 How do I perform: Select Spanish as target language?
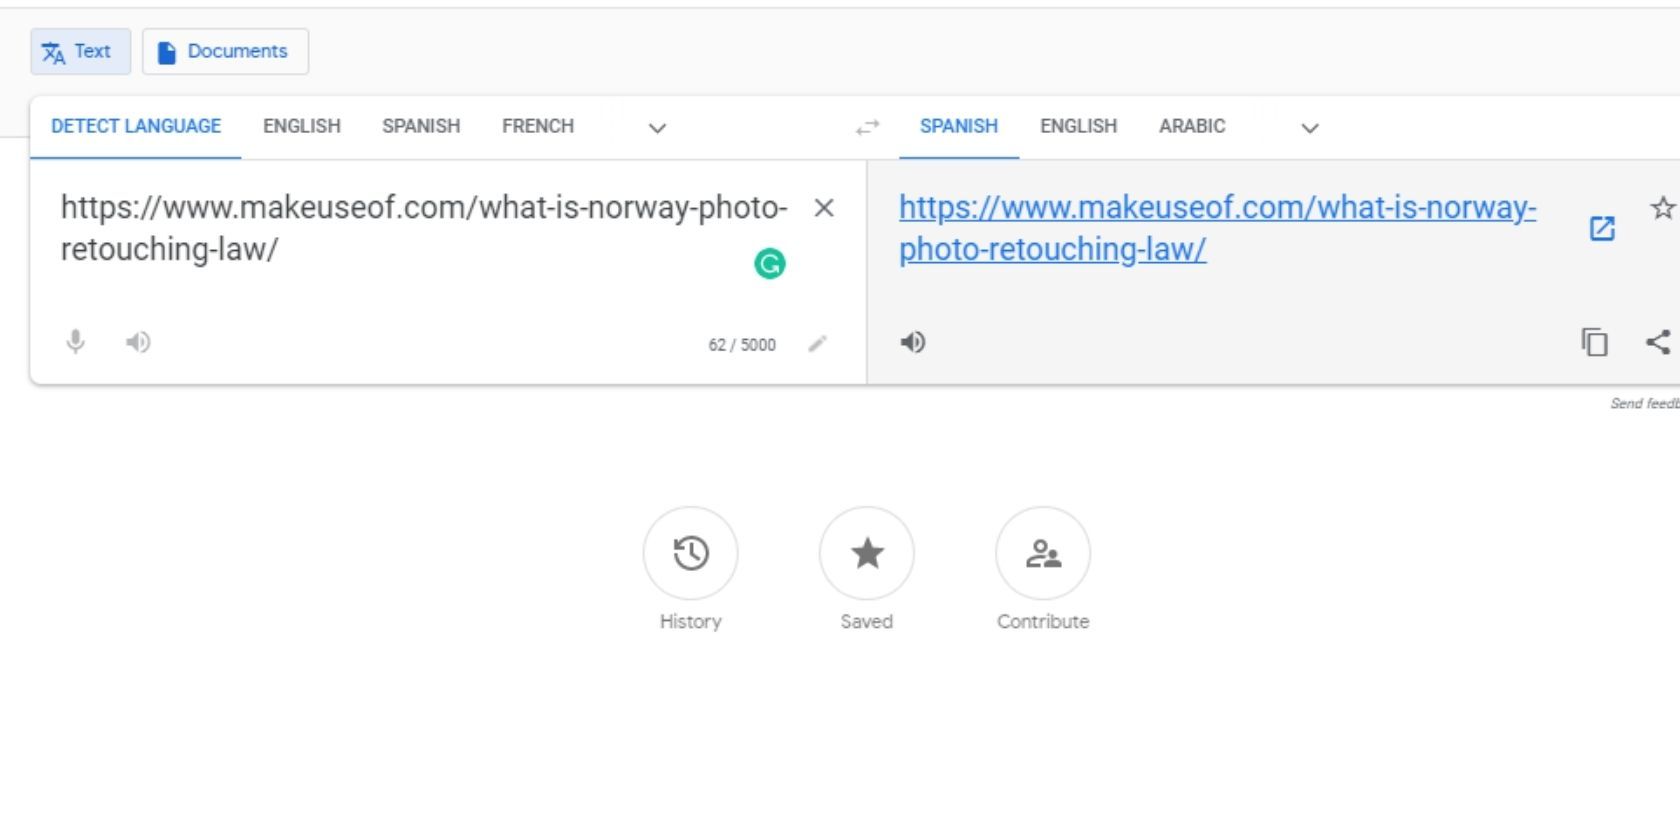[x=959, y=126]
